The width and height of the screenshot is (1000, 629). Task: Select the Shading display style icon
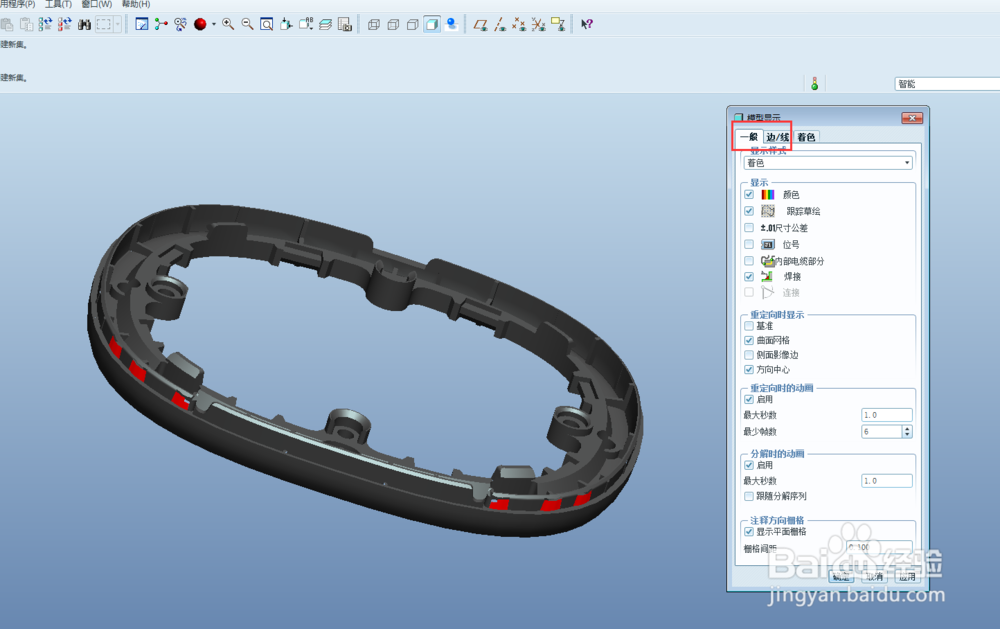[432, 24]
